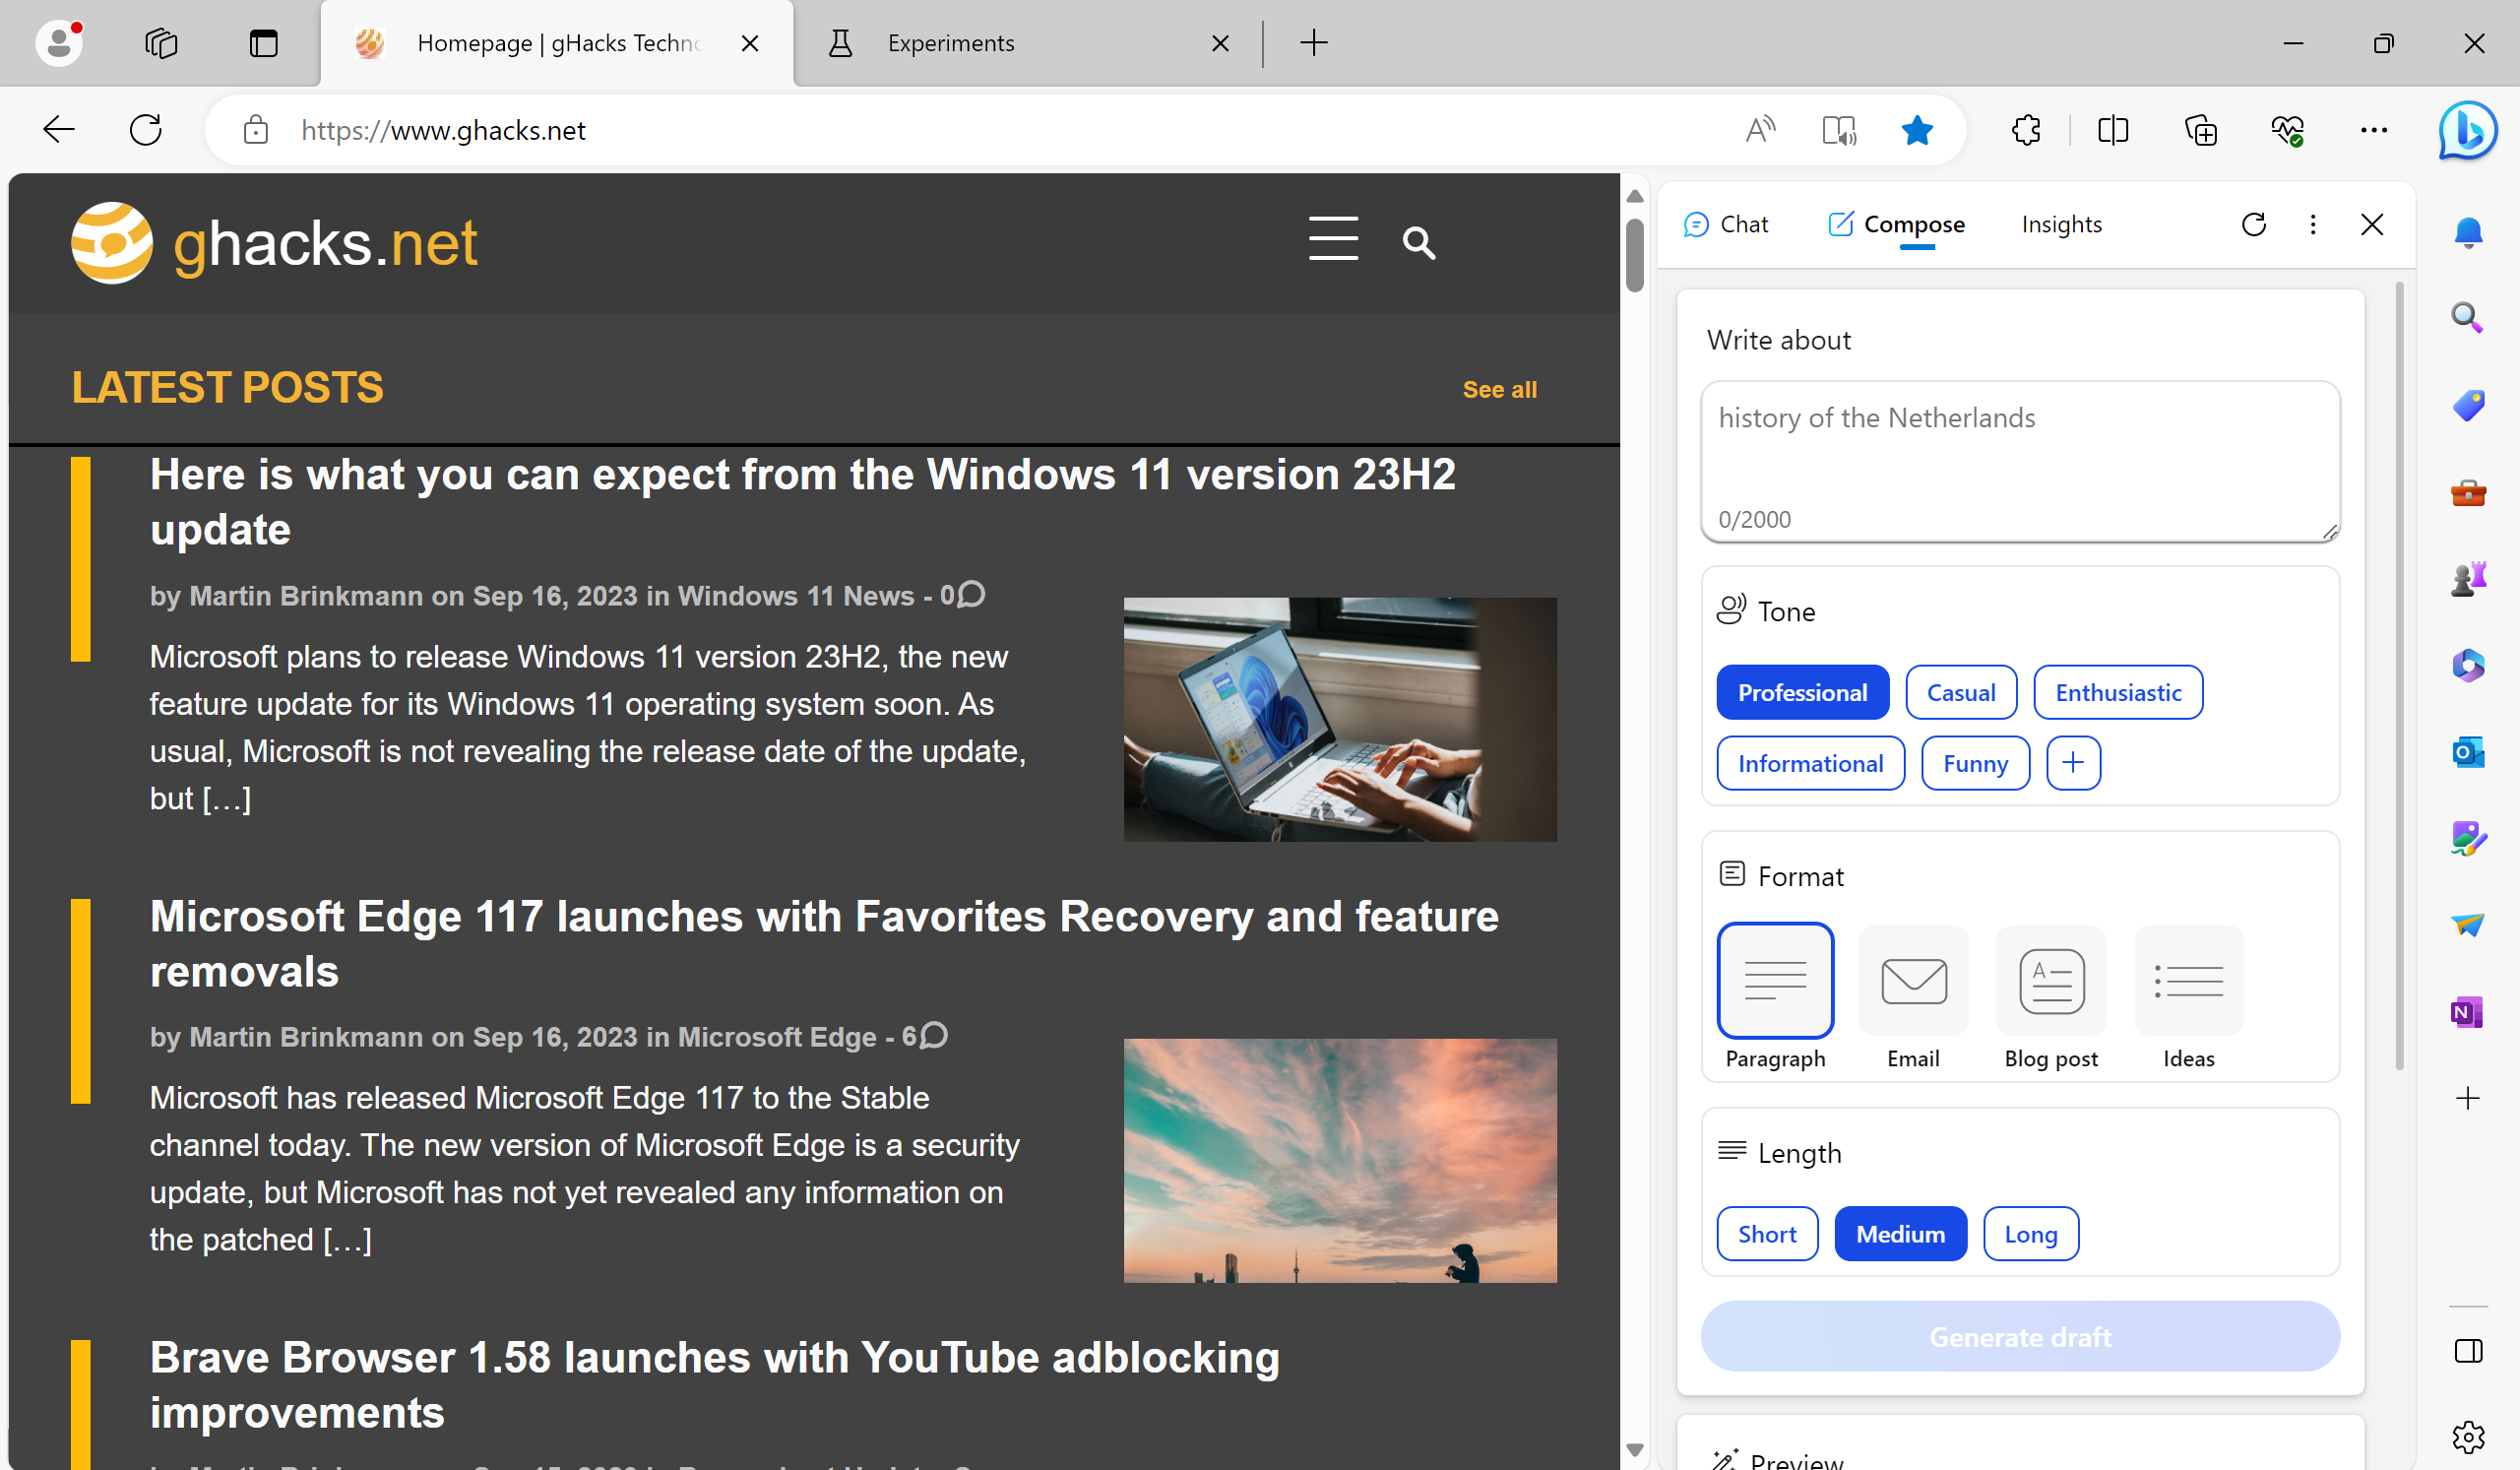Add a custom tone with plus

(x=2073, y=764)
